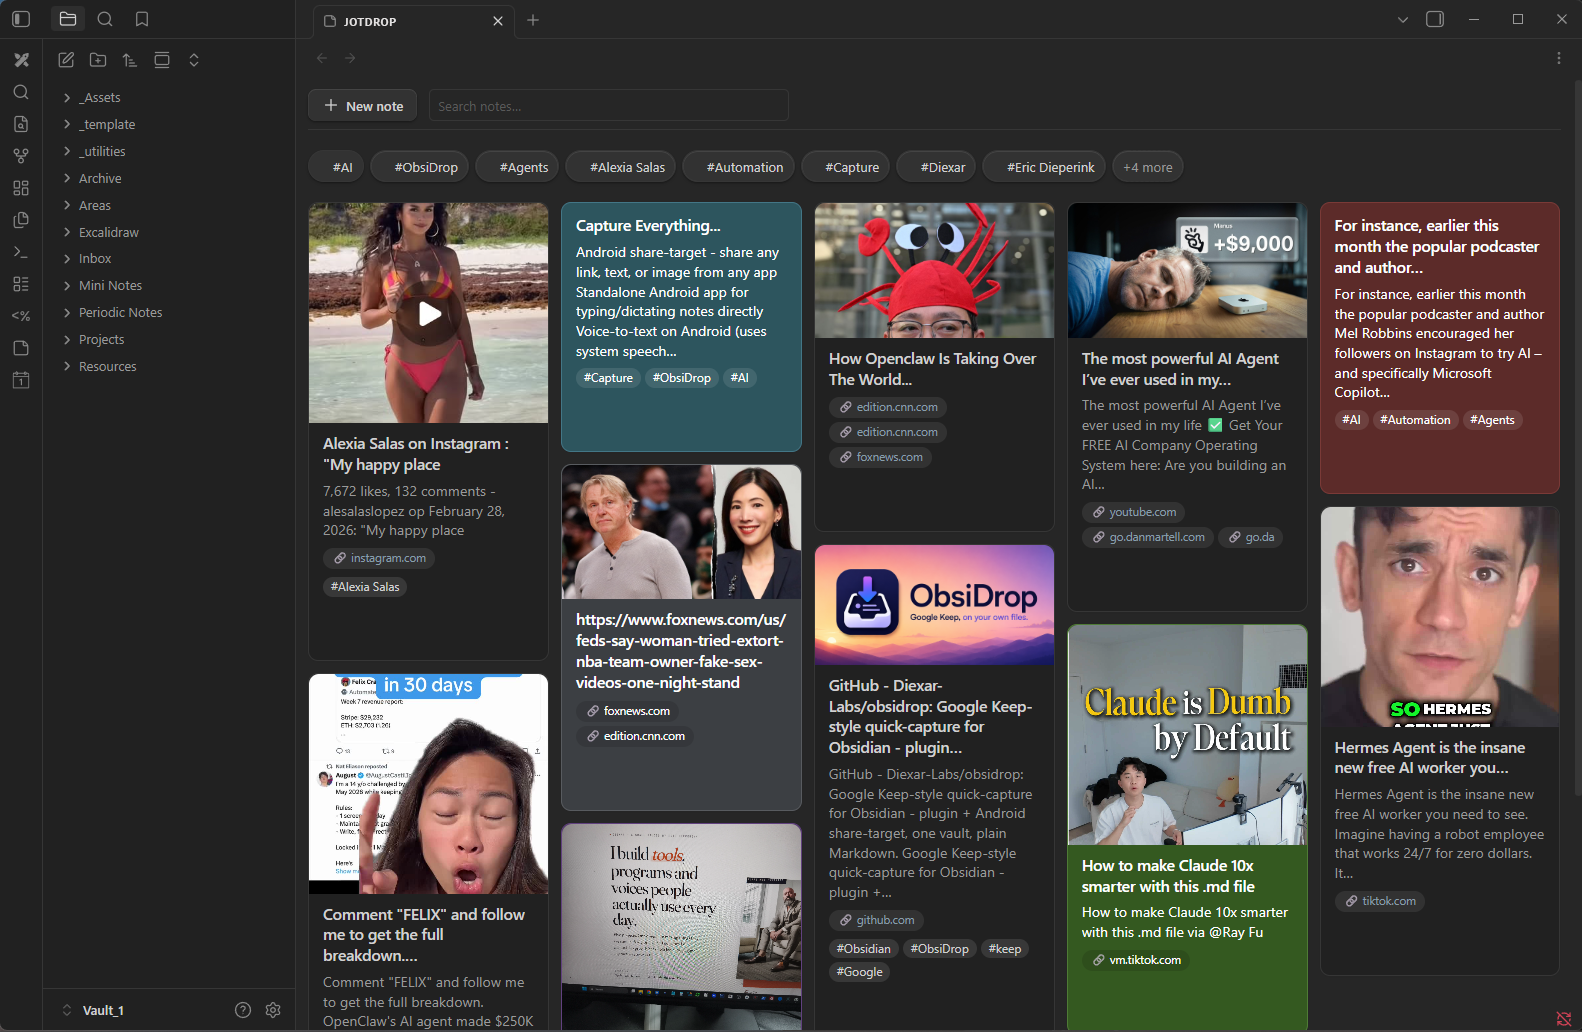
Task: Open the vm.tiktok.com link
Action: pyautogui.click(x=1136, y=960)
